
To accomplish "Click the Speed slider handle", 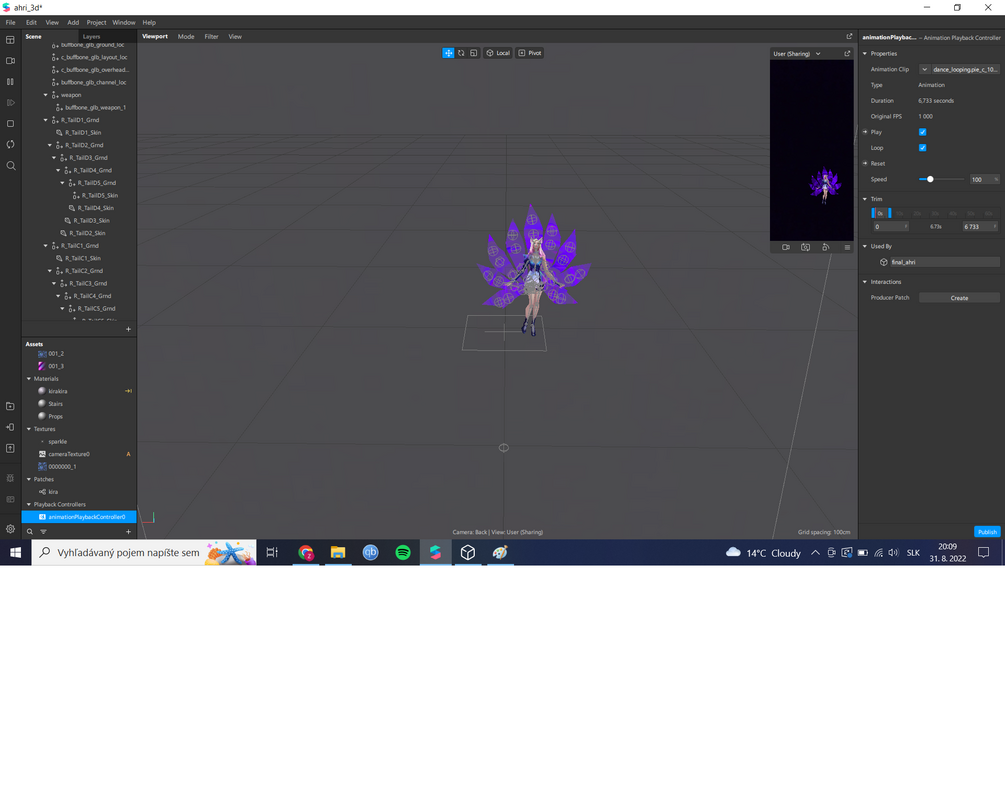I will pos(930,180).
